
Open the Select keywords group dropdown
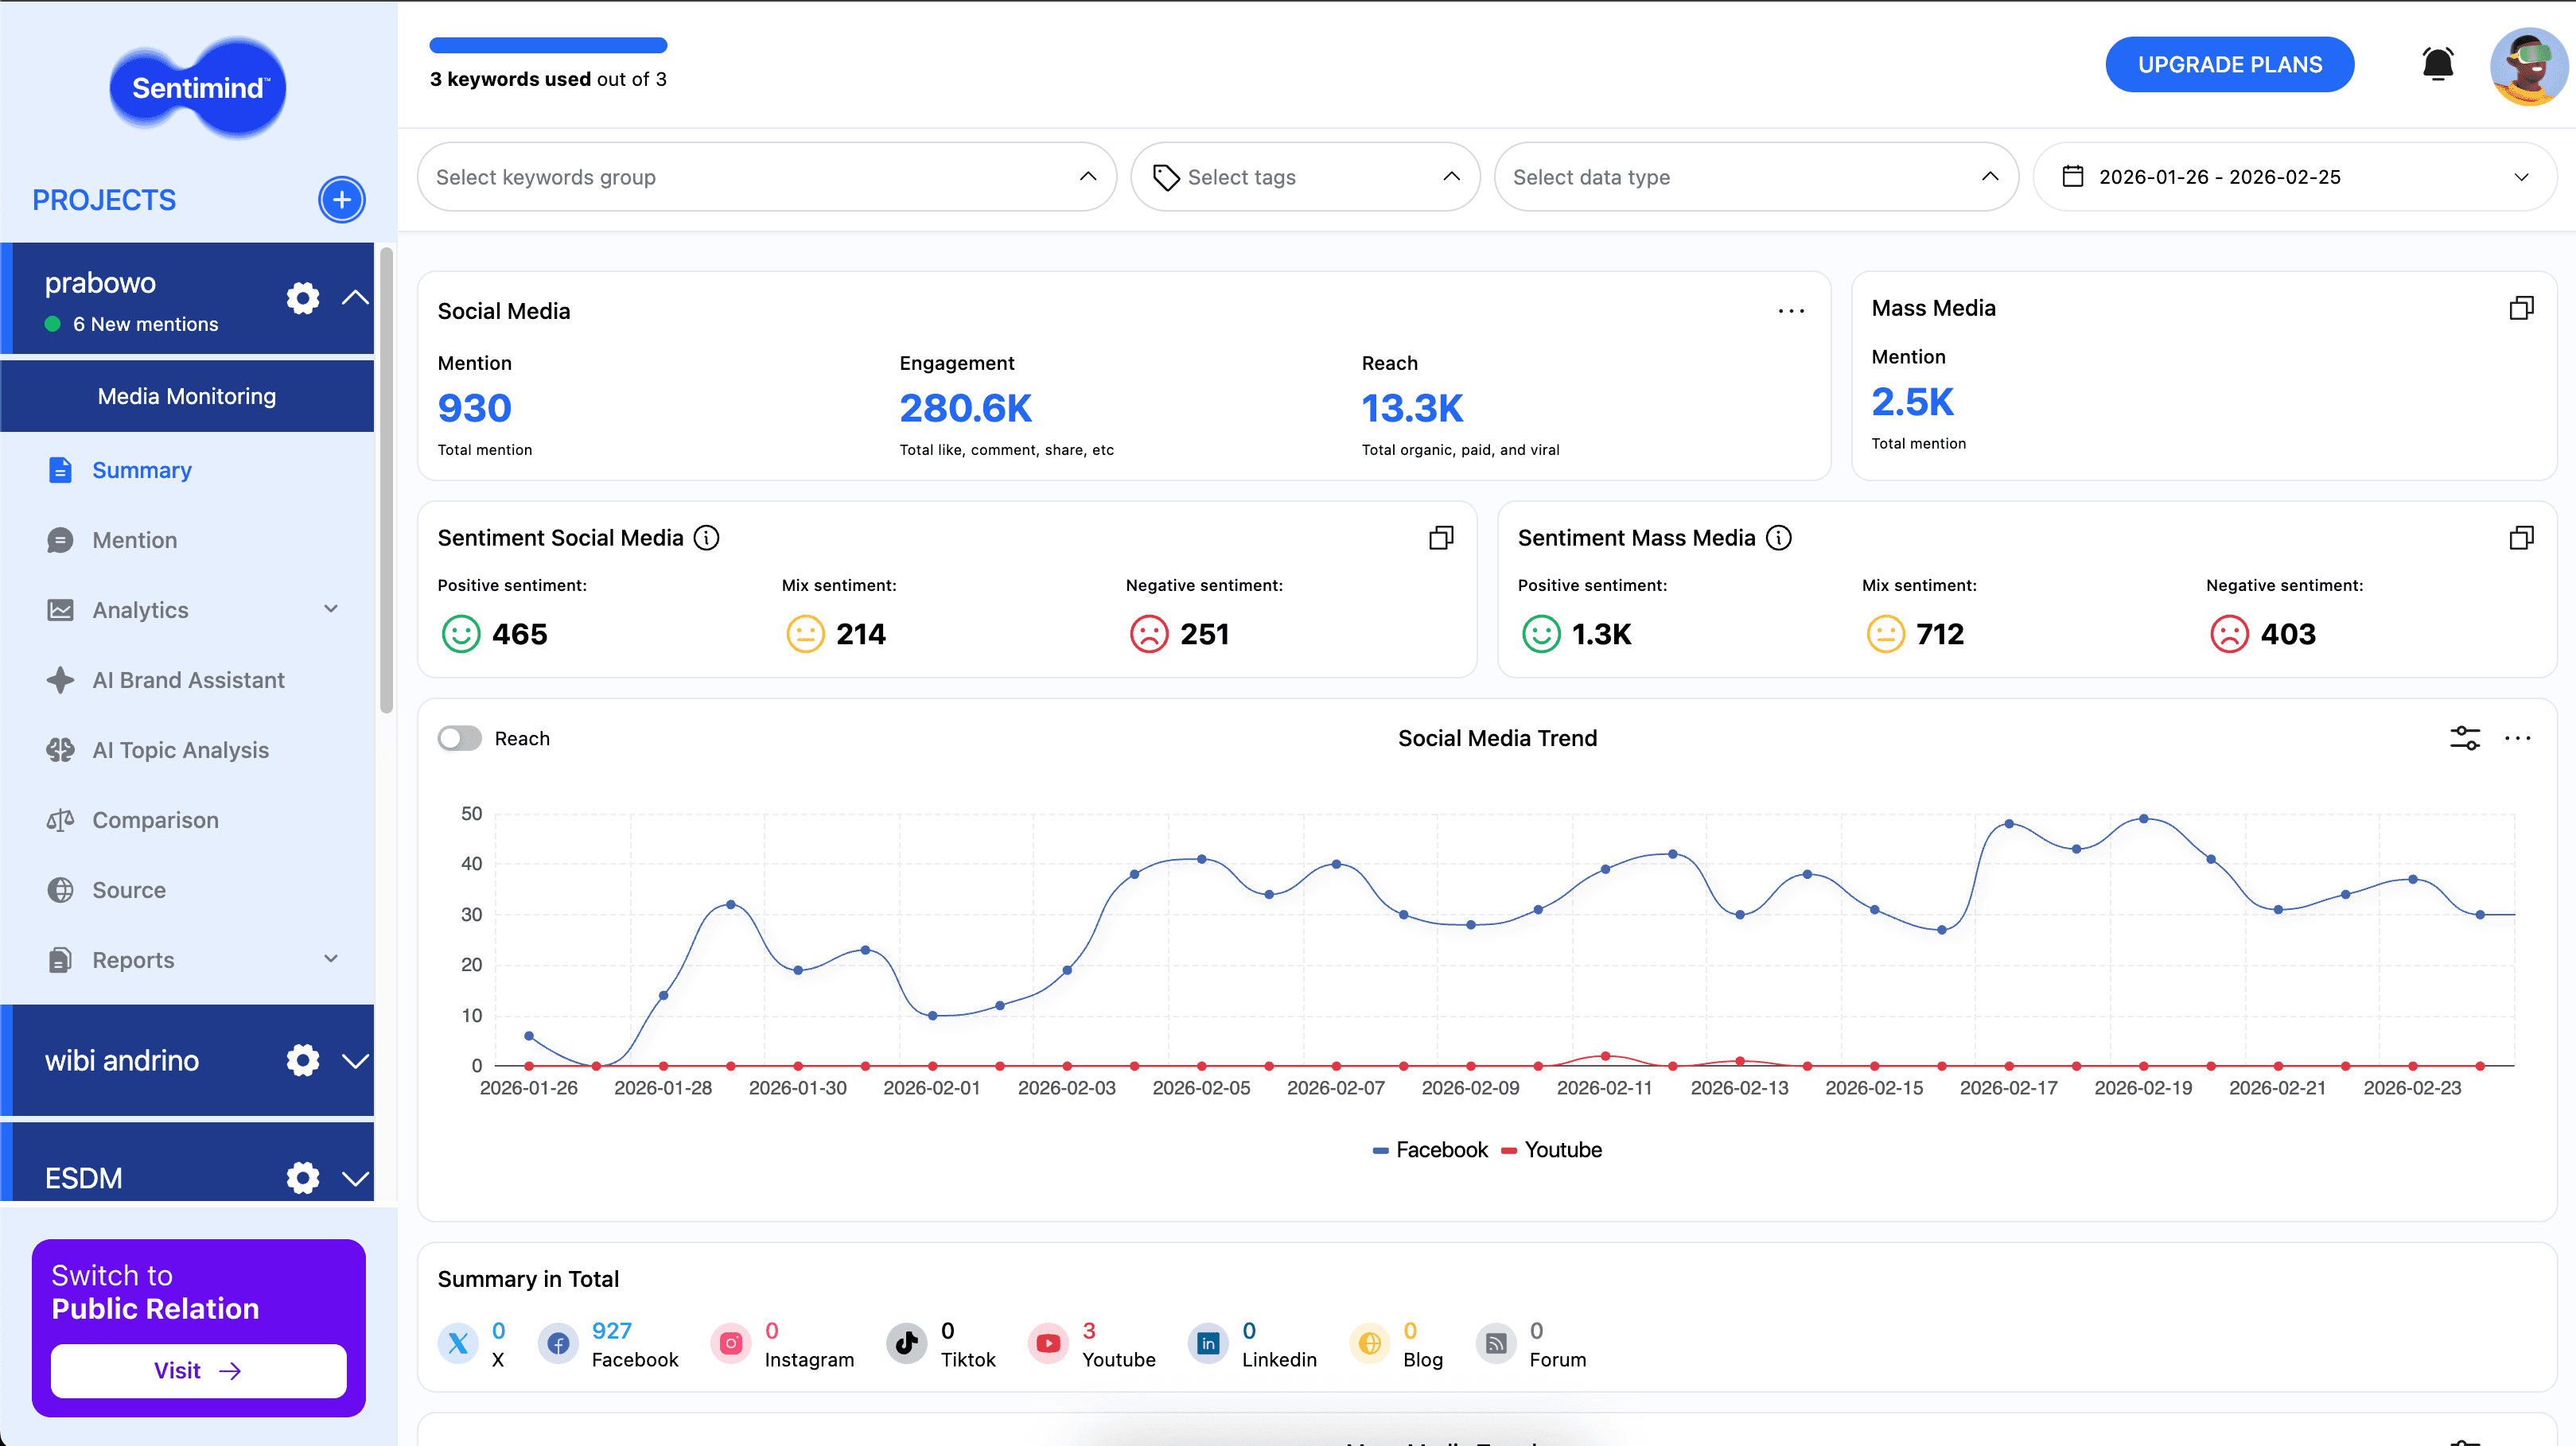click(766, 177)
